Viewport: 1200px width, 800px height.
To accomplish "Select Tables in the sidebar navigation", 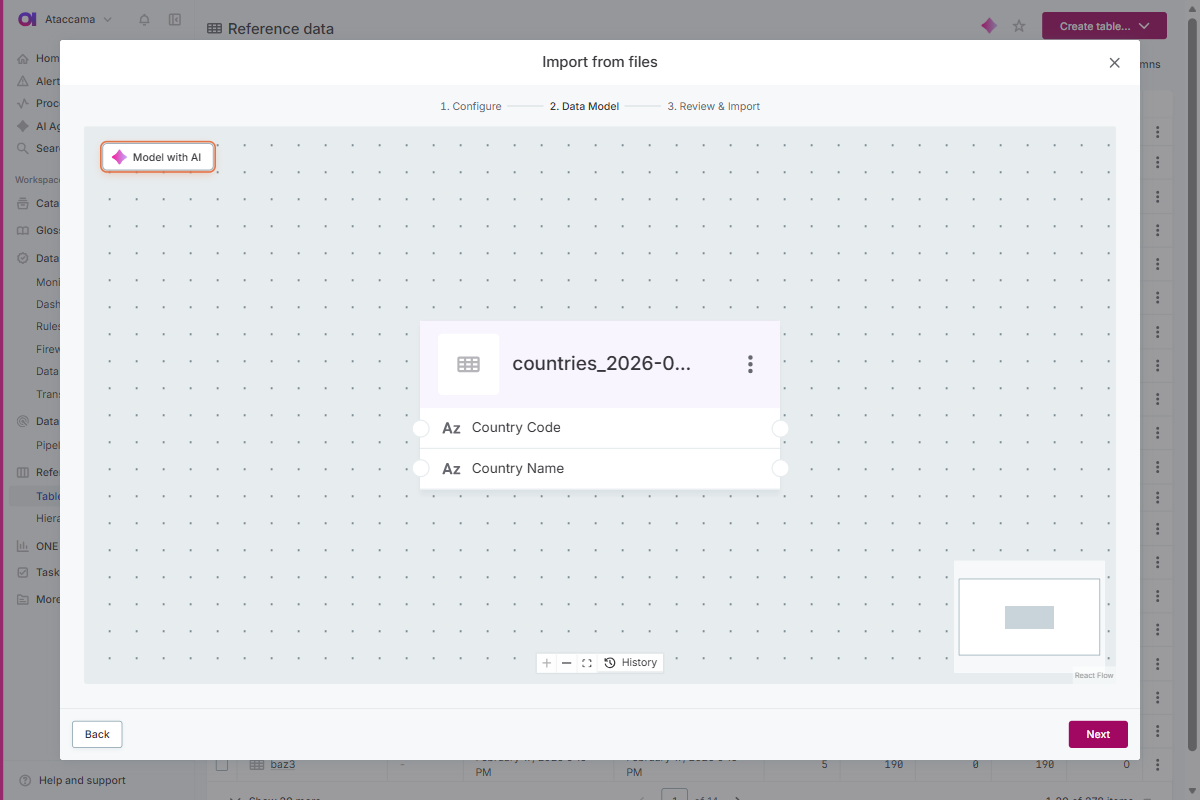I will point(48,495).
